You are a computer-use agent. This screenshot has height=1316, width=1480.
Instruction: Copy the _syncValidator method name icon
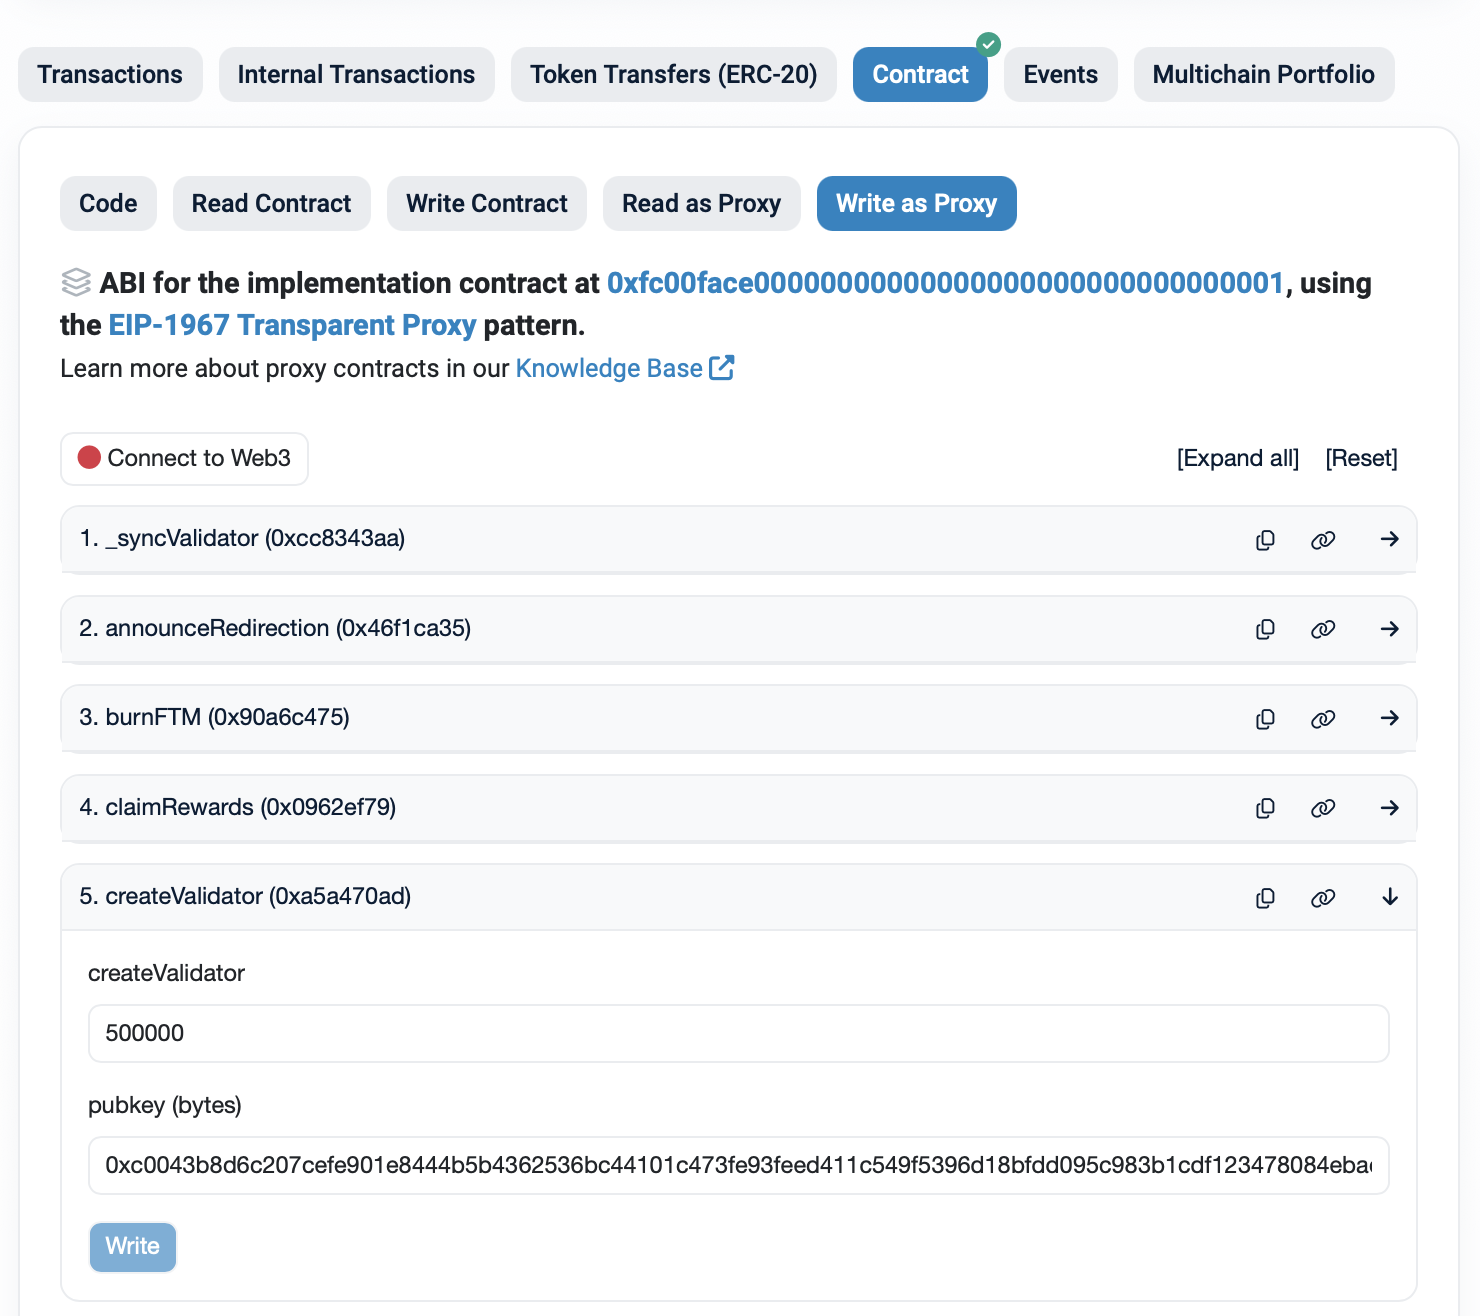click(x=1265, y=540)
